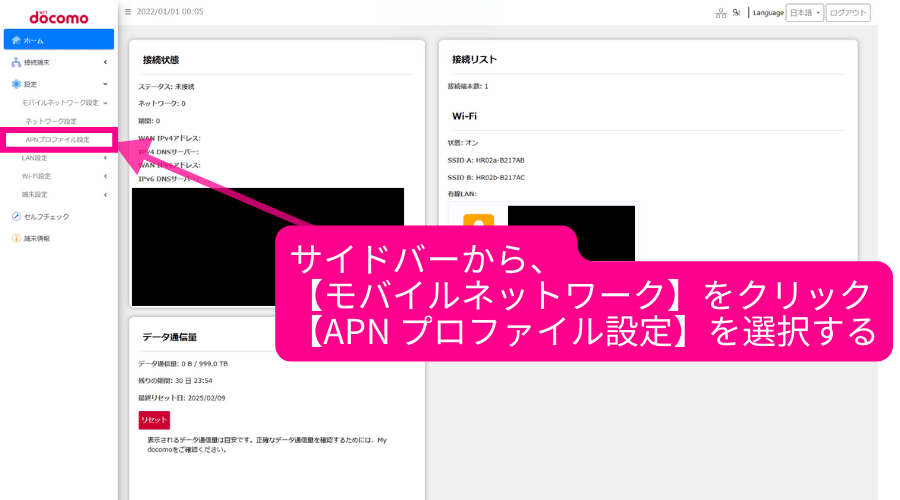Click the 有線LAN label
The width and height of the screenshot is (900, 500).
pyautogui.click(x=462, y=194)
